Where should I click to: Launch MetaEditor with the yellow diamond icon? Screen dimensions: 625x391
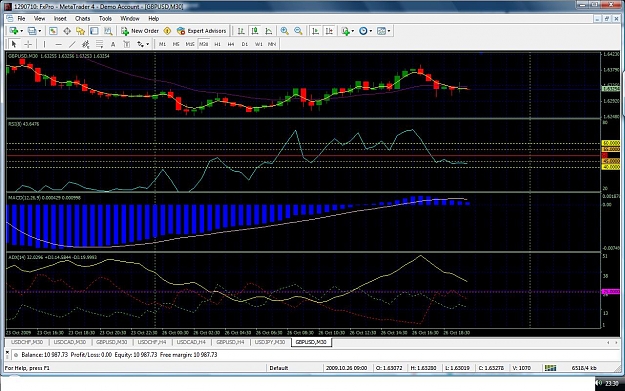coord(167,31)
